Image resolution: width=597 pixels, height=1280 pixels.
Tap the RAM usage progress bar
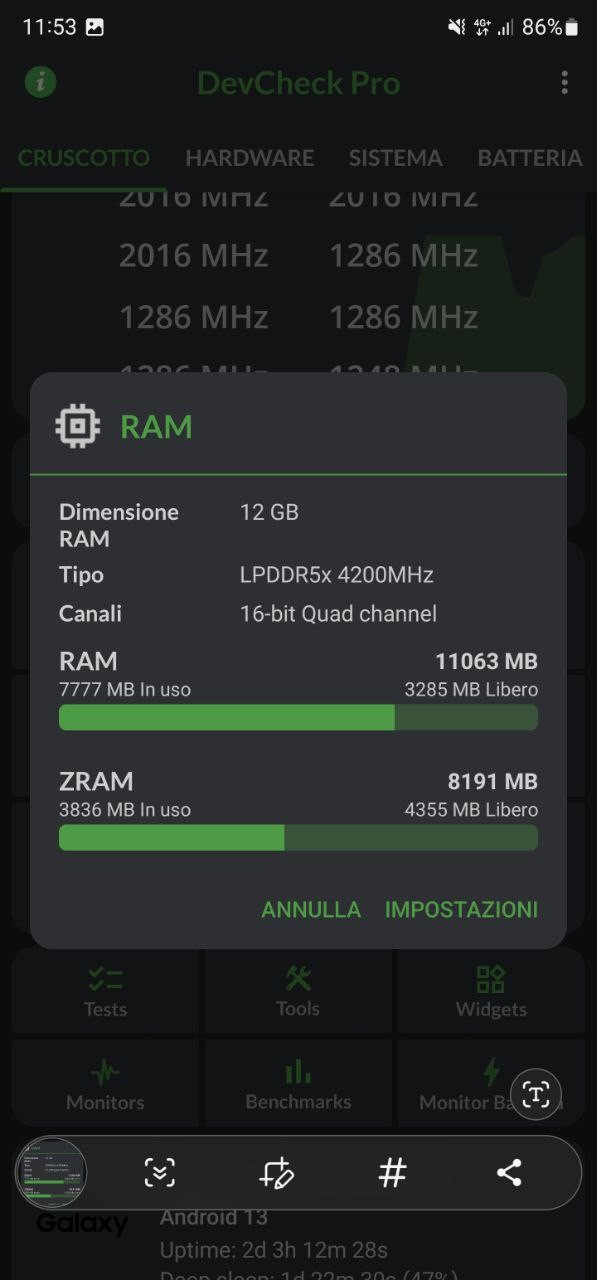click(x=298, y=717)
